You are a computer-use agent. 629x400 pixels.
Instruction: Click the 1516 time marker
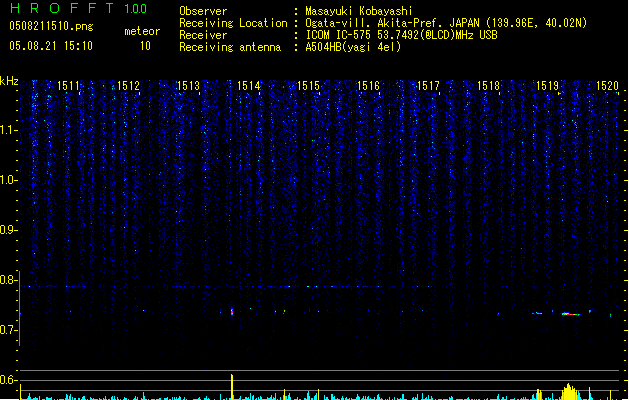coord(368,86)
